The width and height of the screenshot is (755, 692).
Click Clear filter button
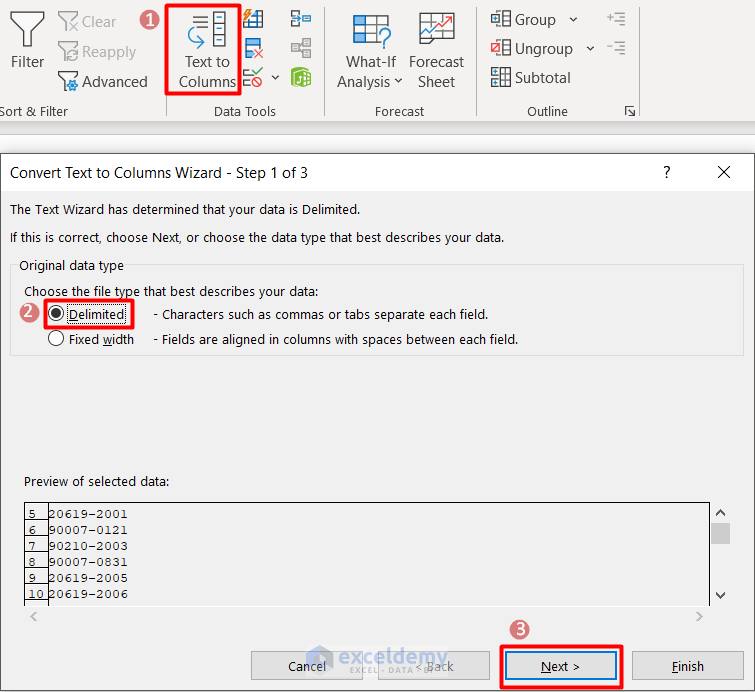tap(87, 22)
